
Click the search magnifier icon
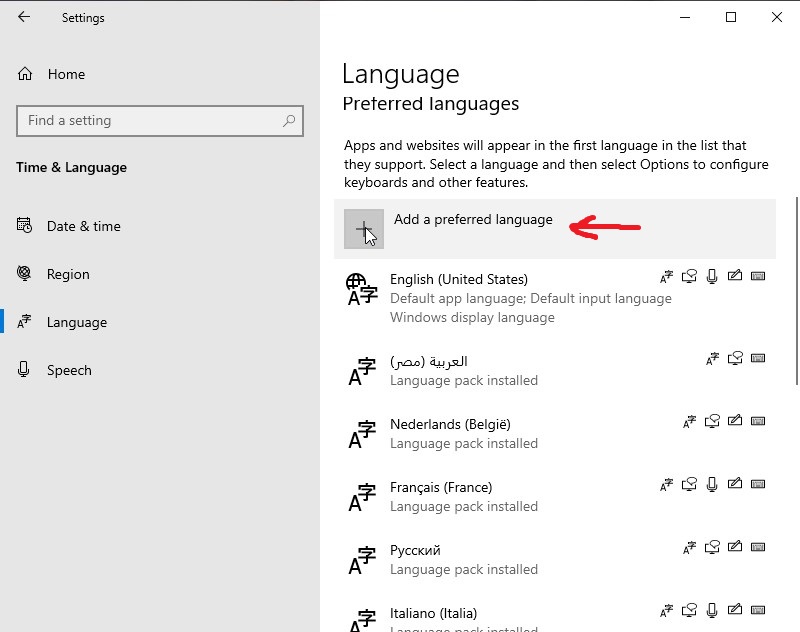[x=289, y=121]
